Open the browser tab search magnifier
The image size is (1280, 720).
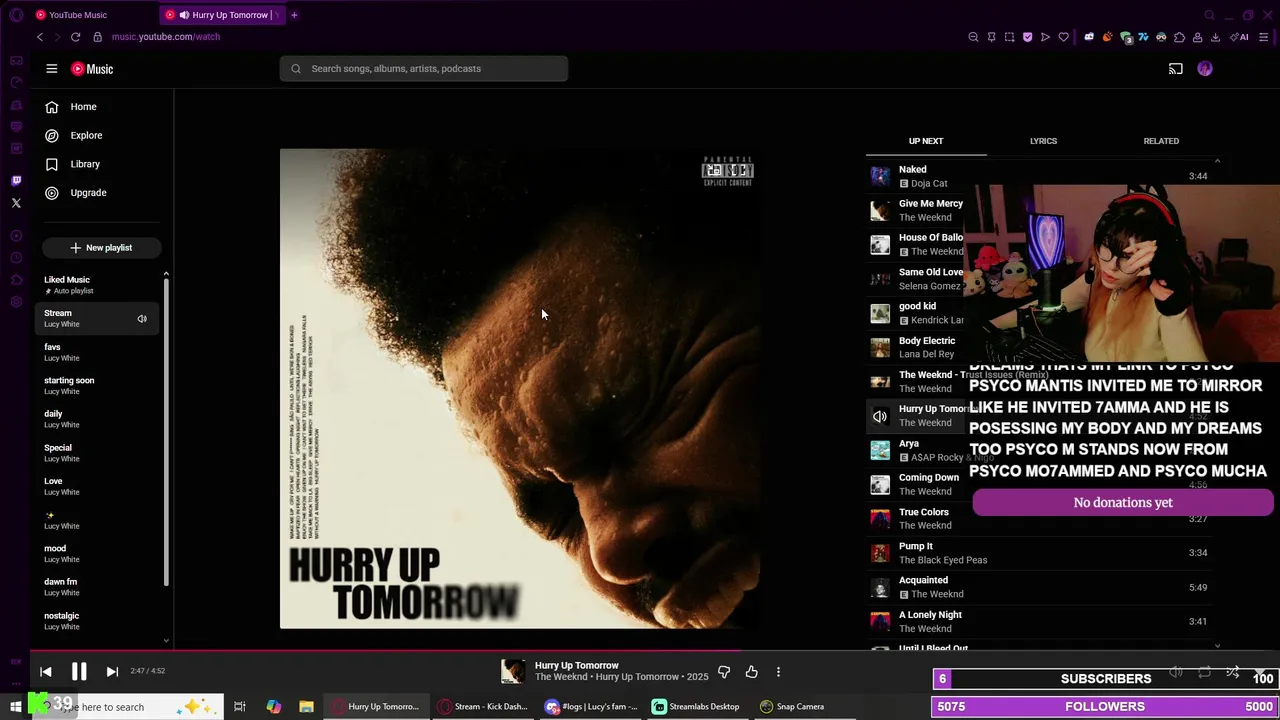coord(1210,15)
